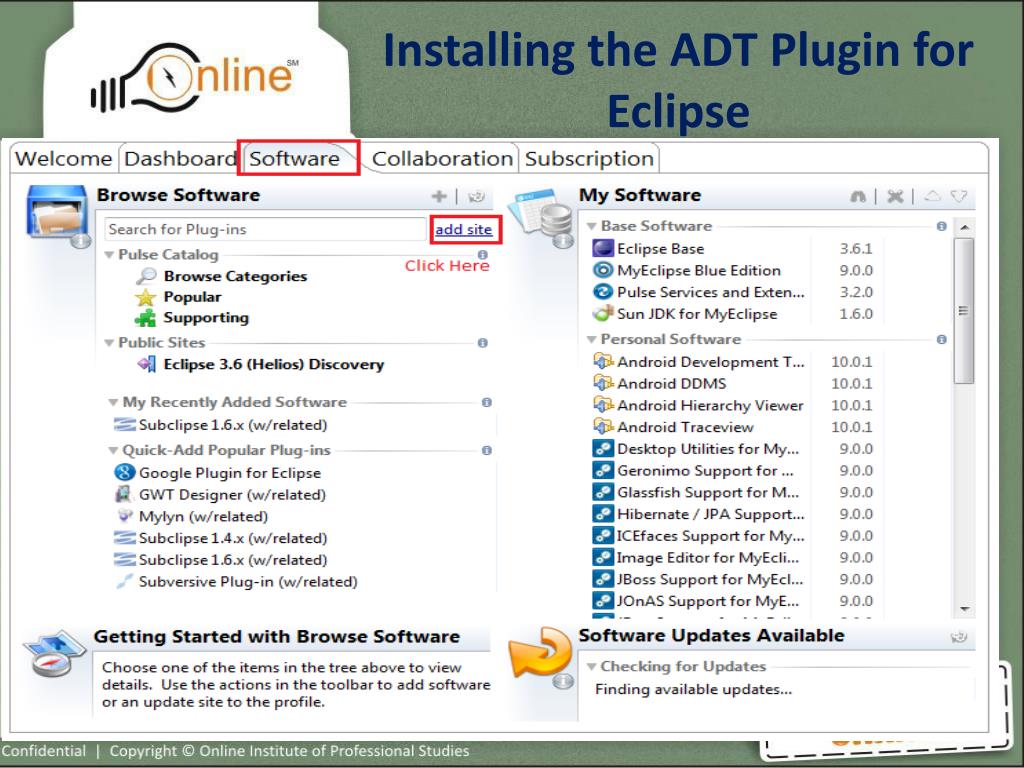
Task: Select the Software tab
Action: pyautogui.click(x=295, y=159)
